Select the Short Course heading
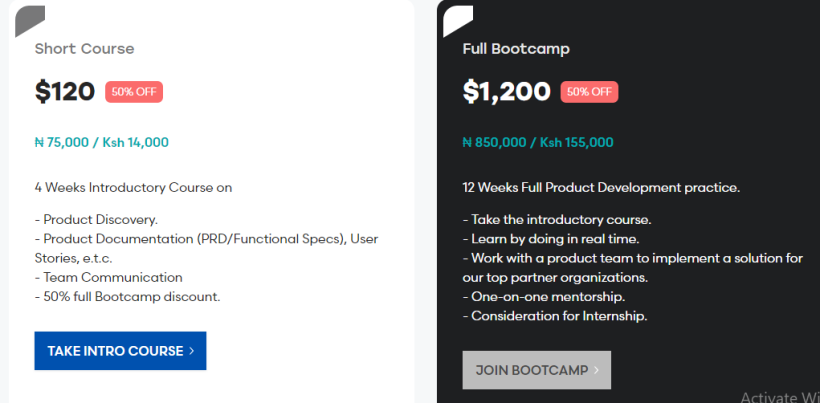 tap(84, 49)
